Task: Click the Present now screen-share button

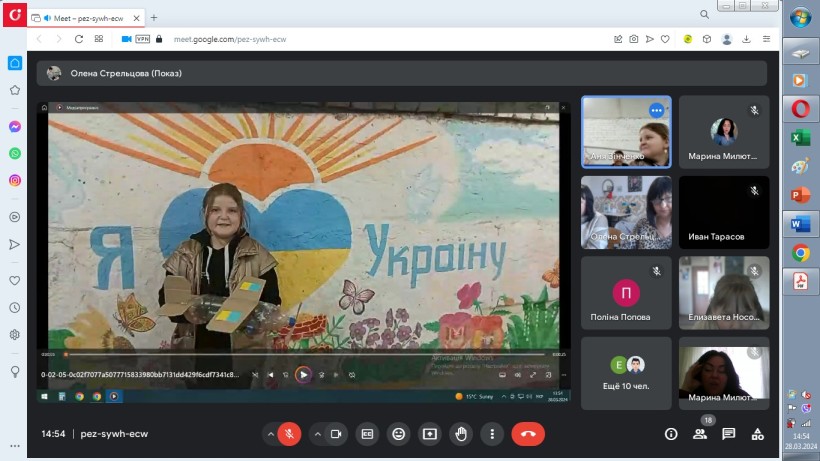Action: click(x=430, y=434)
